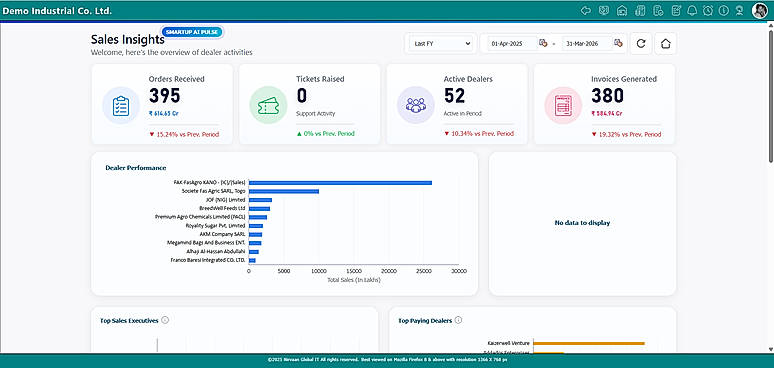The height and width of the screenshot is (368, 774).
Task: Click the 52 Active Dealers value
Action: [454, 96]
